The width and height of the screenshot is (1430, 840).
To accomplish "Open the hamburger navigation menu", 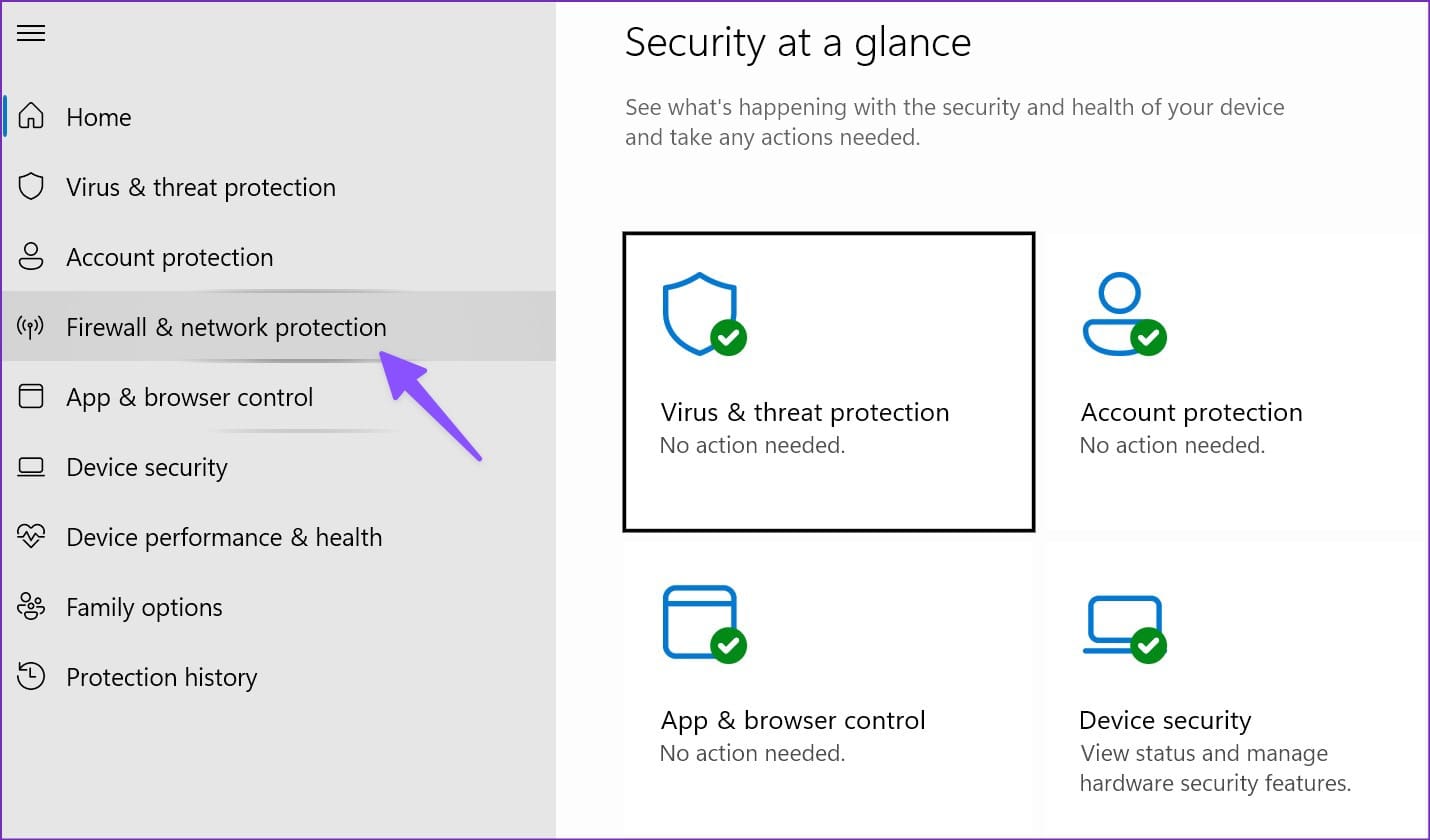I will click(x=31, y=33).
